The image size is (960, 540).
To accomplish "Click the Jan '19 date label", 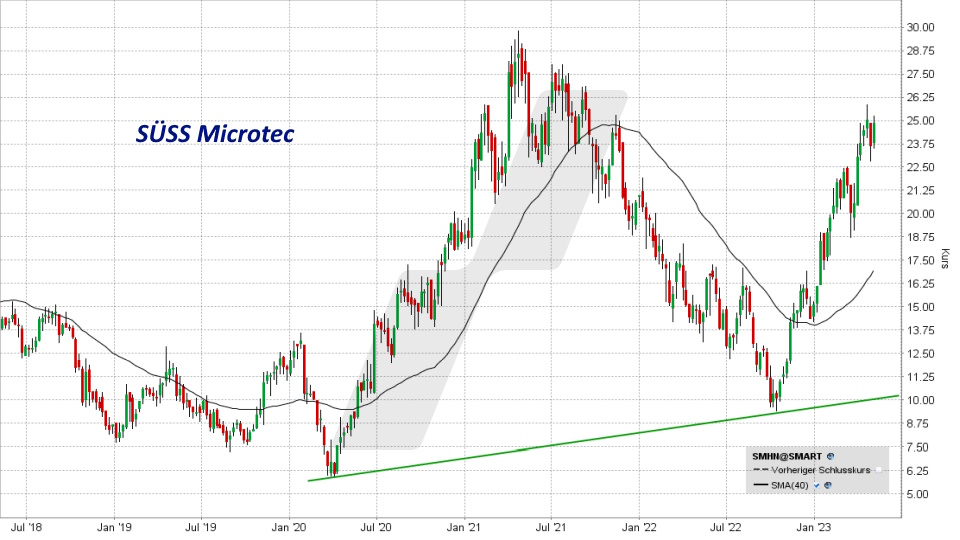I will [x=114, y=527].
